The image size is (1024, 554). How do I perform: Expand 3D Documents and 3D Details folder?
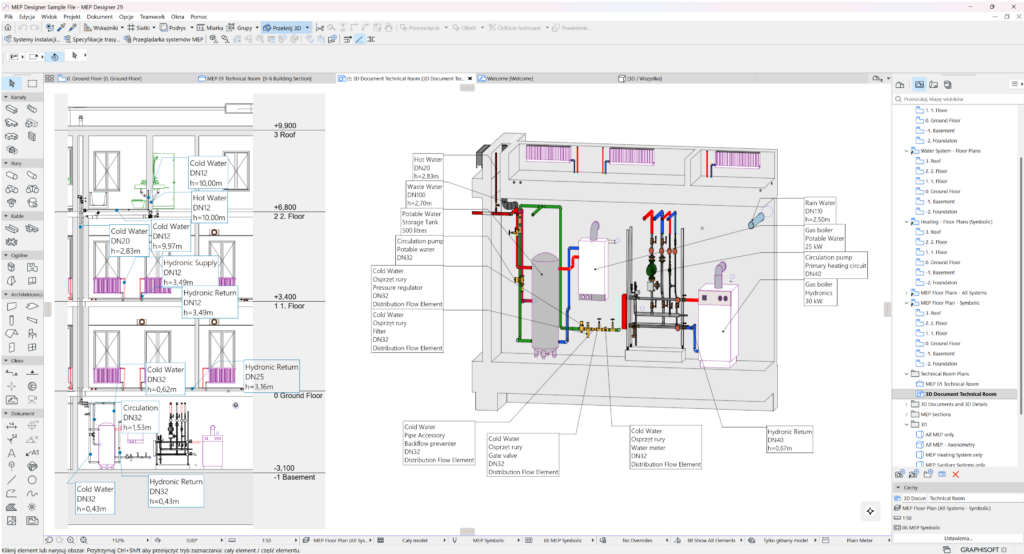(906, 404)
